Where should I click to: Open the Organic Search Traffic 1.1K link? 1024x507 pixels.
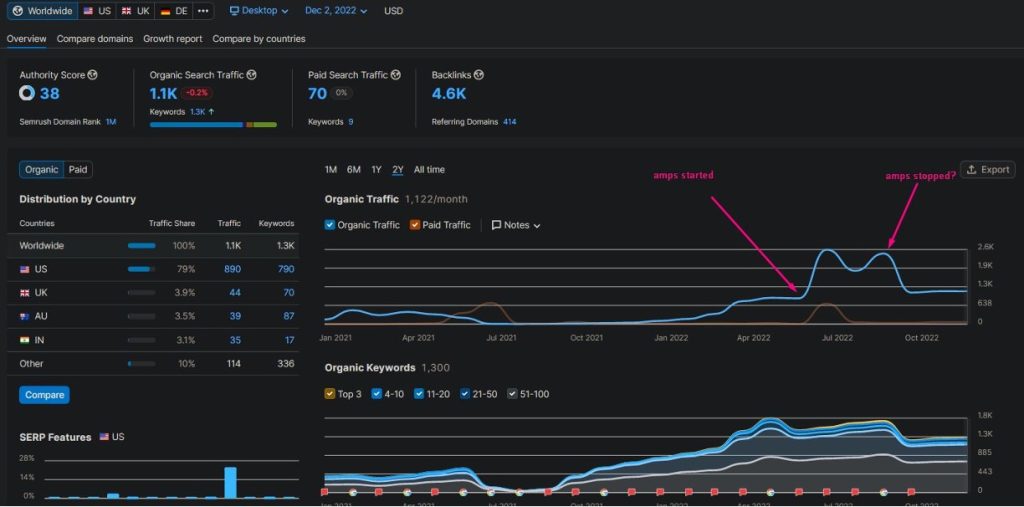(x=163, y=93)
